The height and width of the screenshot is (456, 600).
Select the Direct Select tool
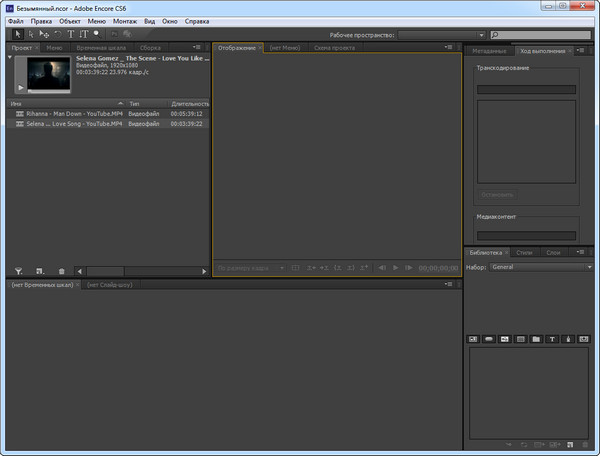31,34
